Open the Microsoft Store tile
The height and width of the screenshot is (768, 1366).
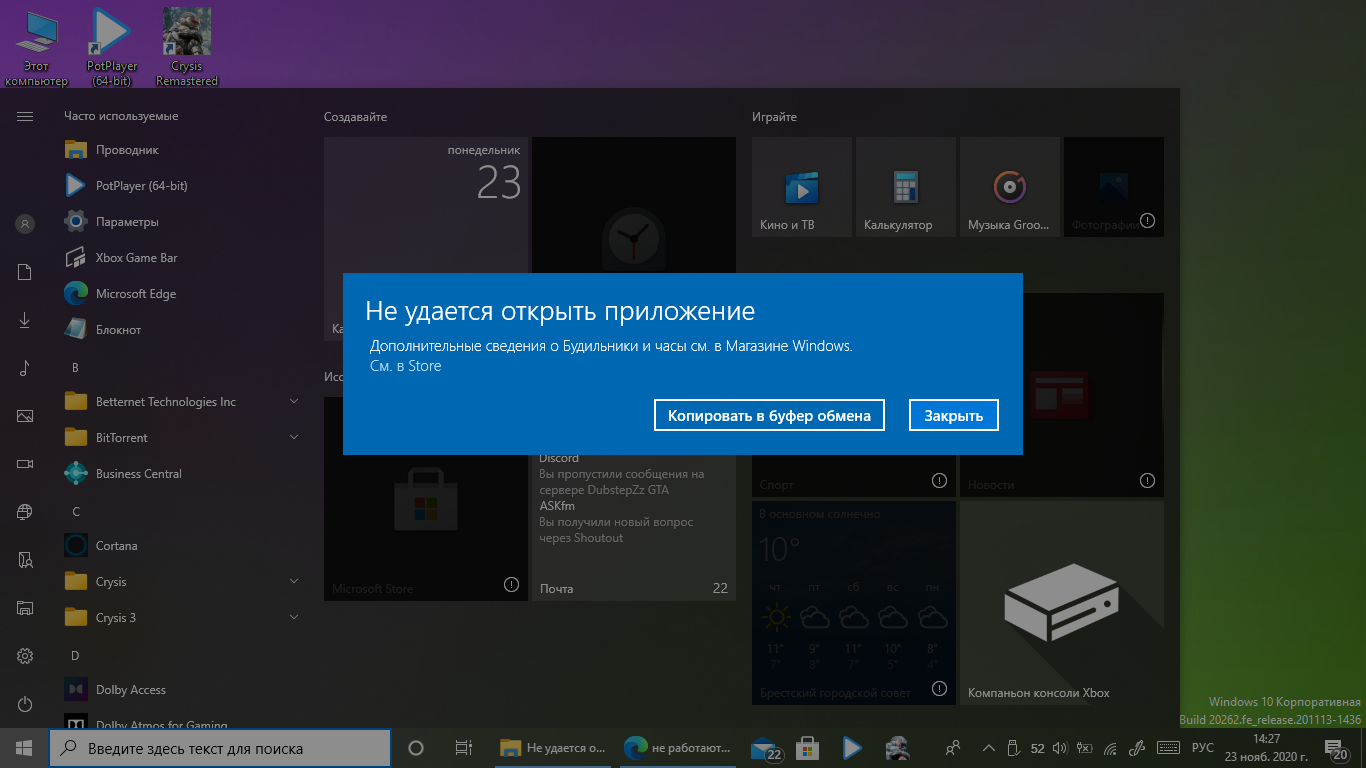coord(426,499)
